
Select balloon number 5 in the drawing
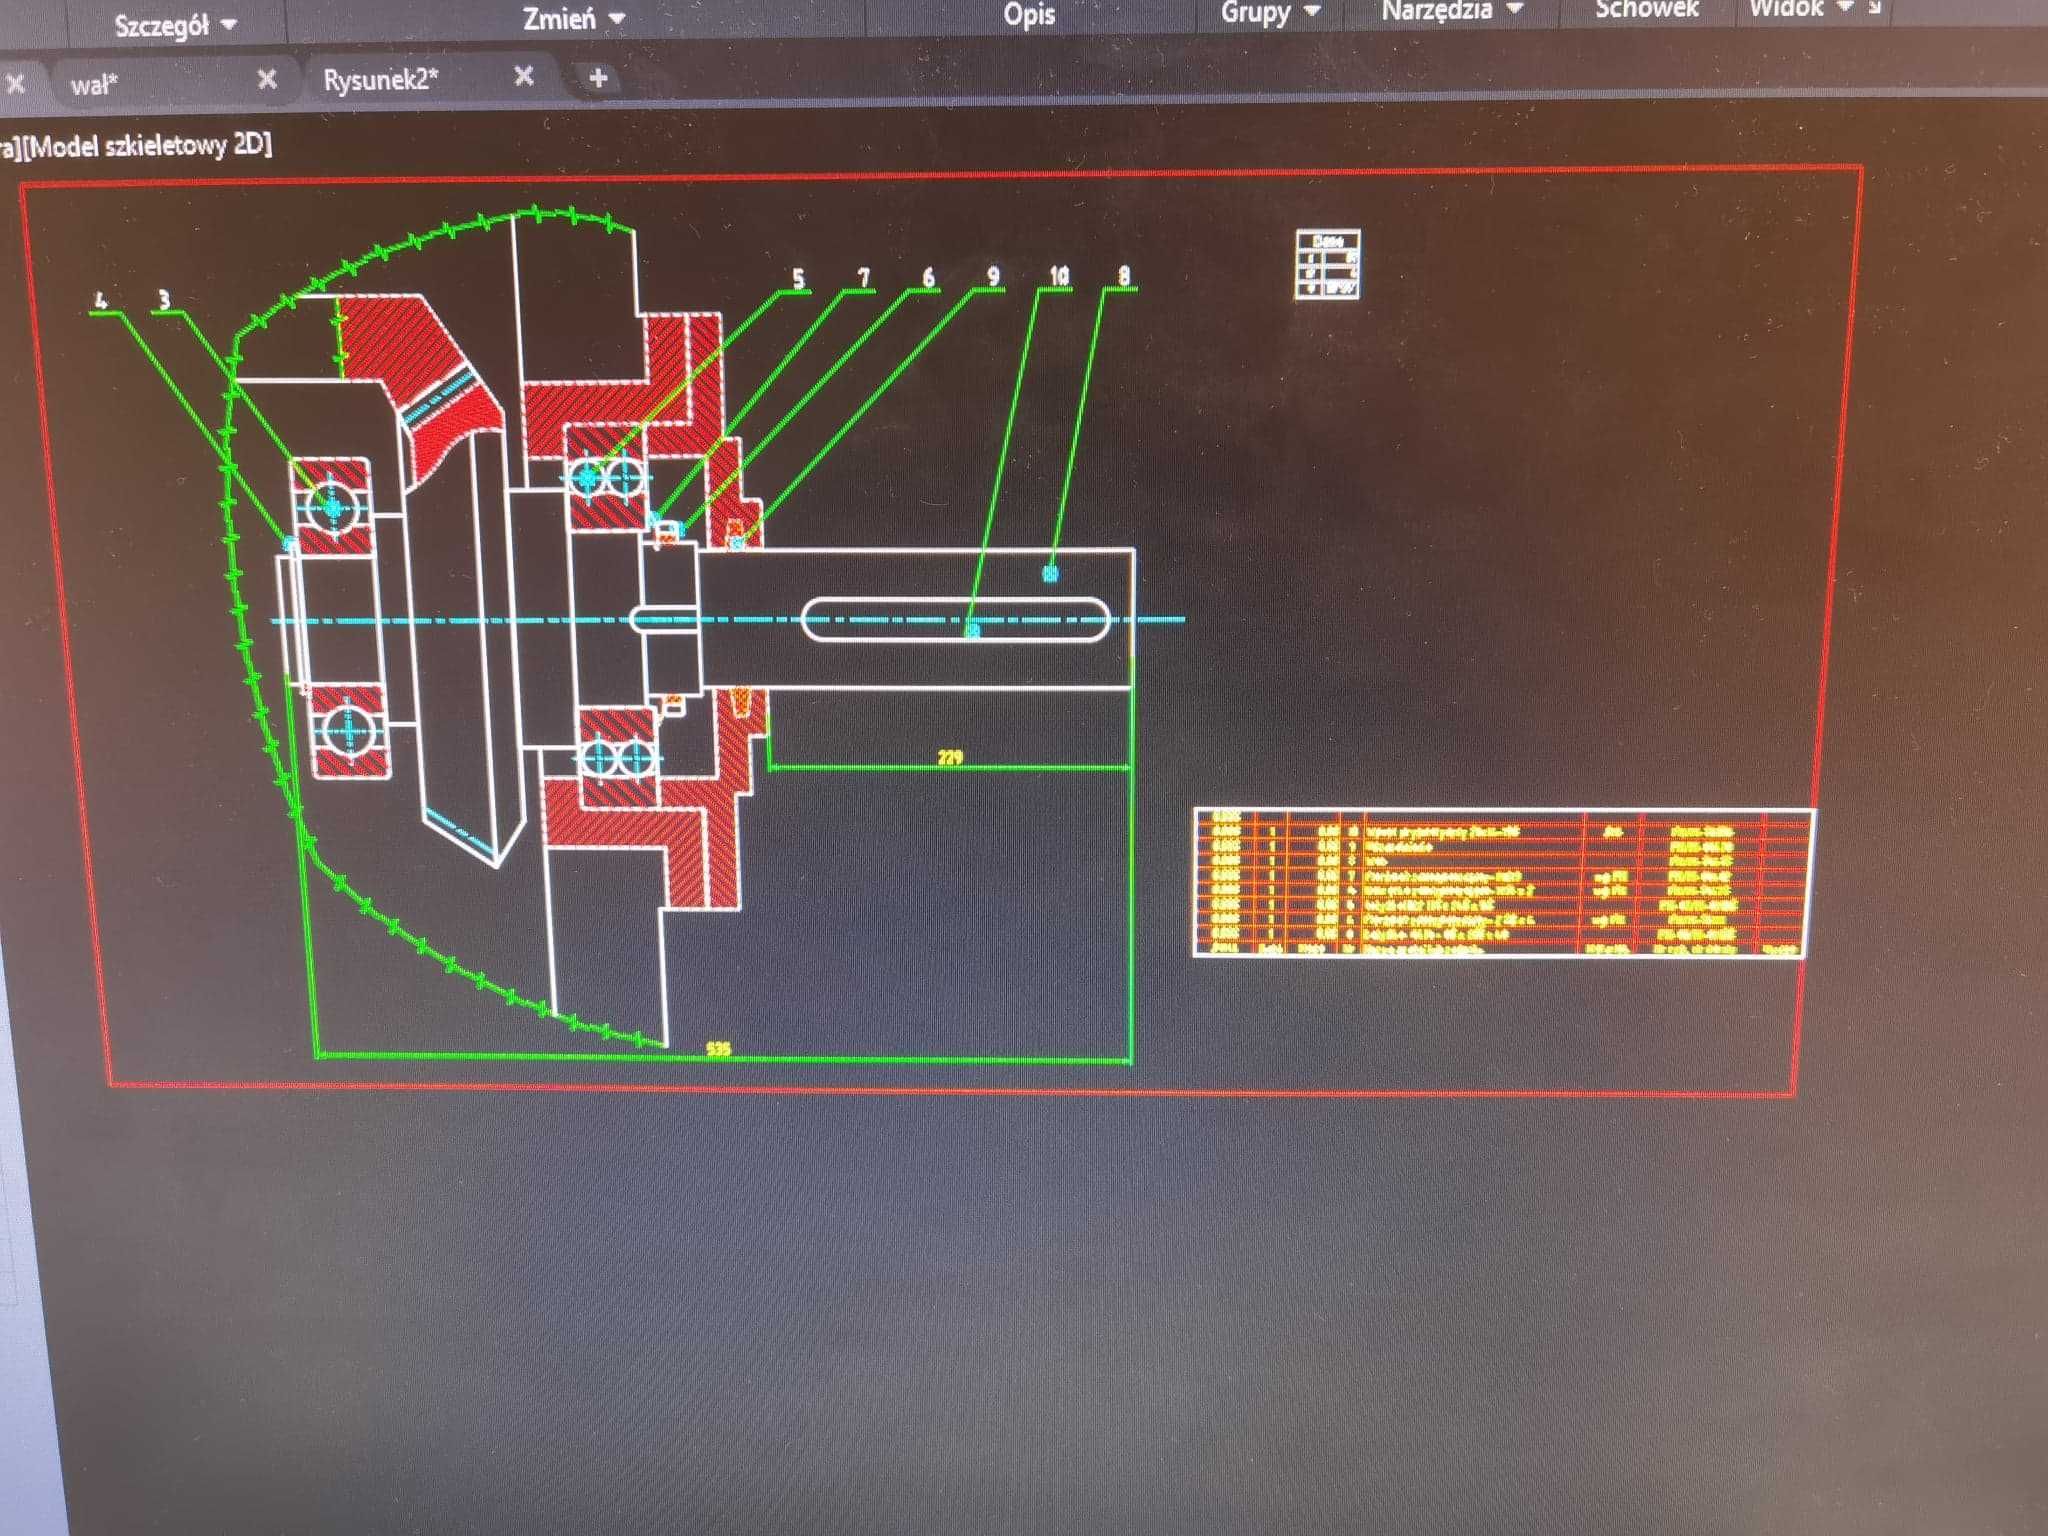[x=798, y=279]
